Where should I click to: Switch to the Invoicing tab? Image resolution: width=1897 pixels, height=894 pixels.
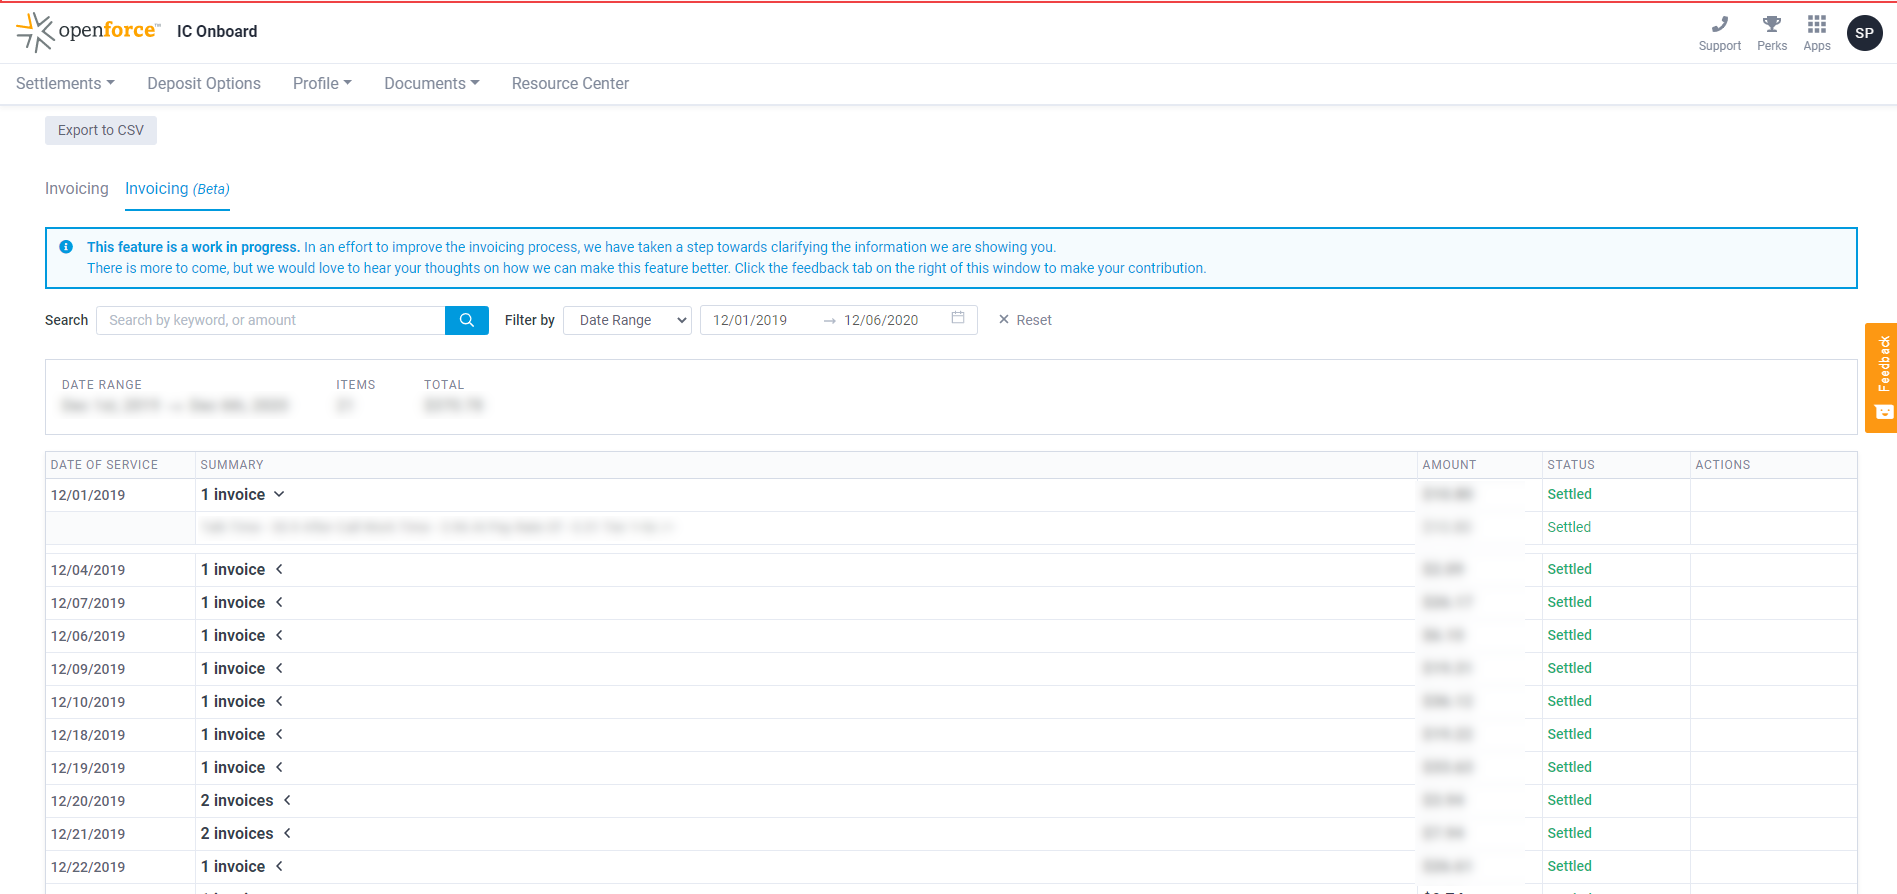click(x=76, y=188)
